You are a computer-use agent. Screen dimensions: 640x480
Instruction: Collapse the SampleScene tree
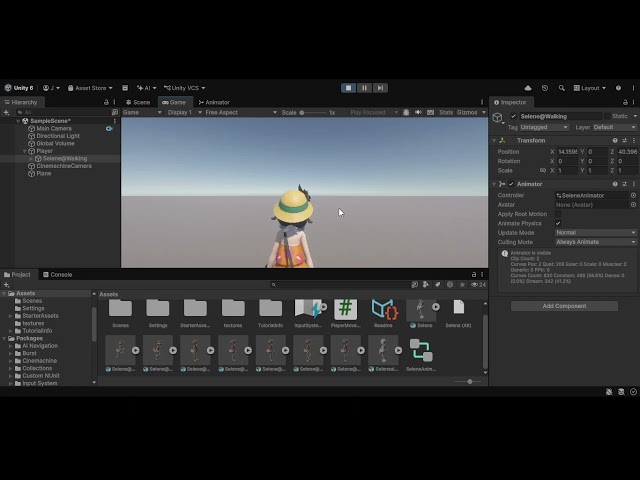(x=18, y=121)
